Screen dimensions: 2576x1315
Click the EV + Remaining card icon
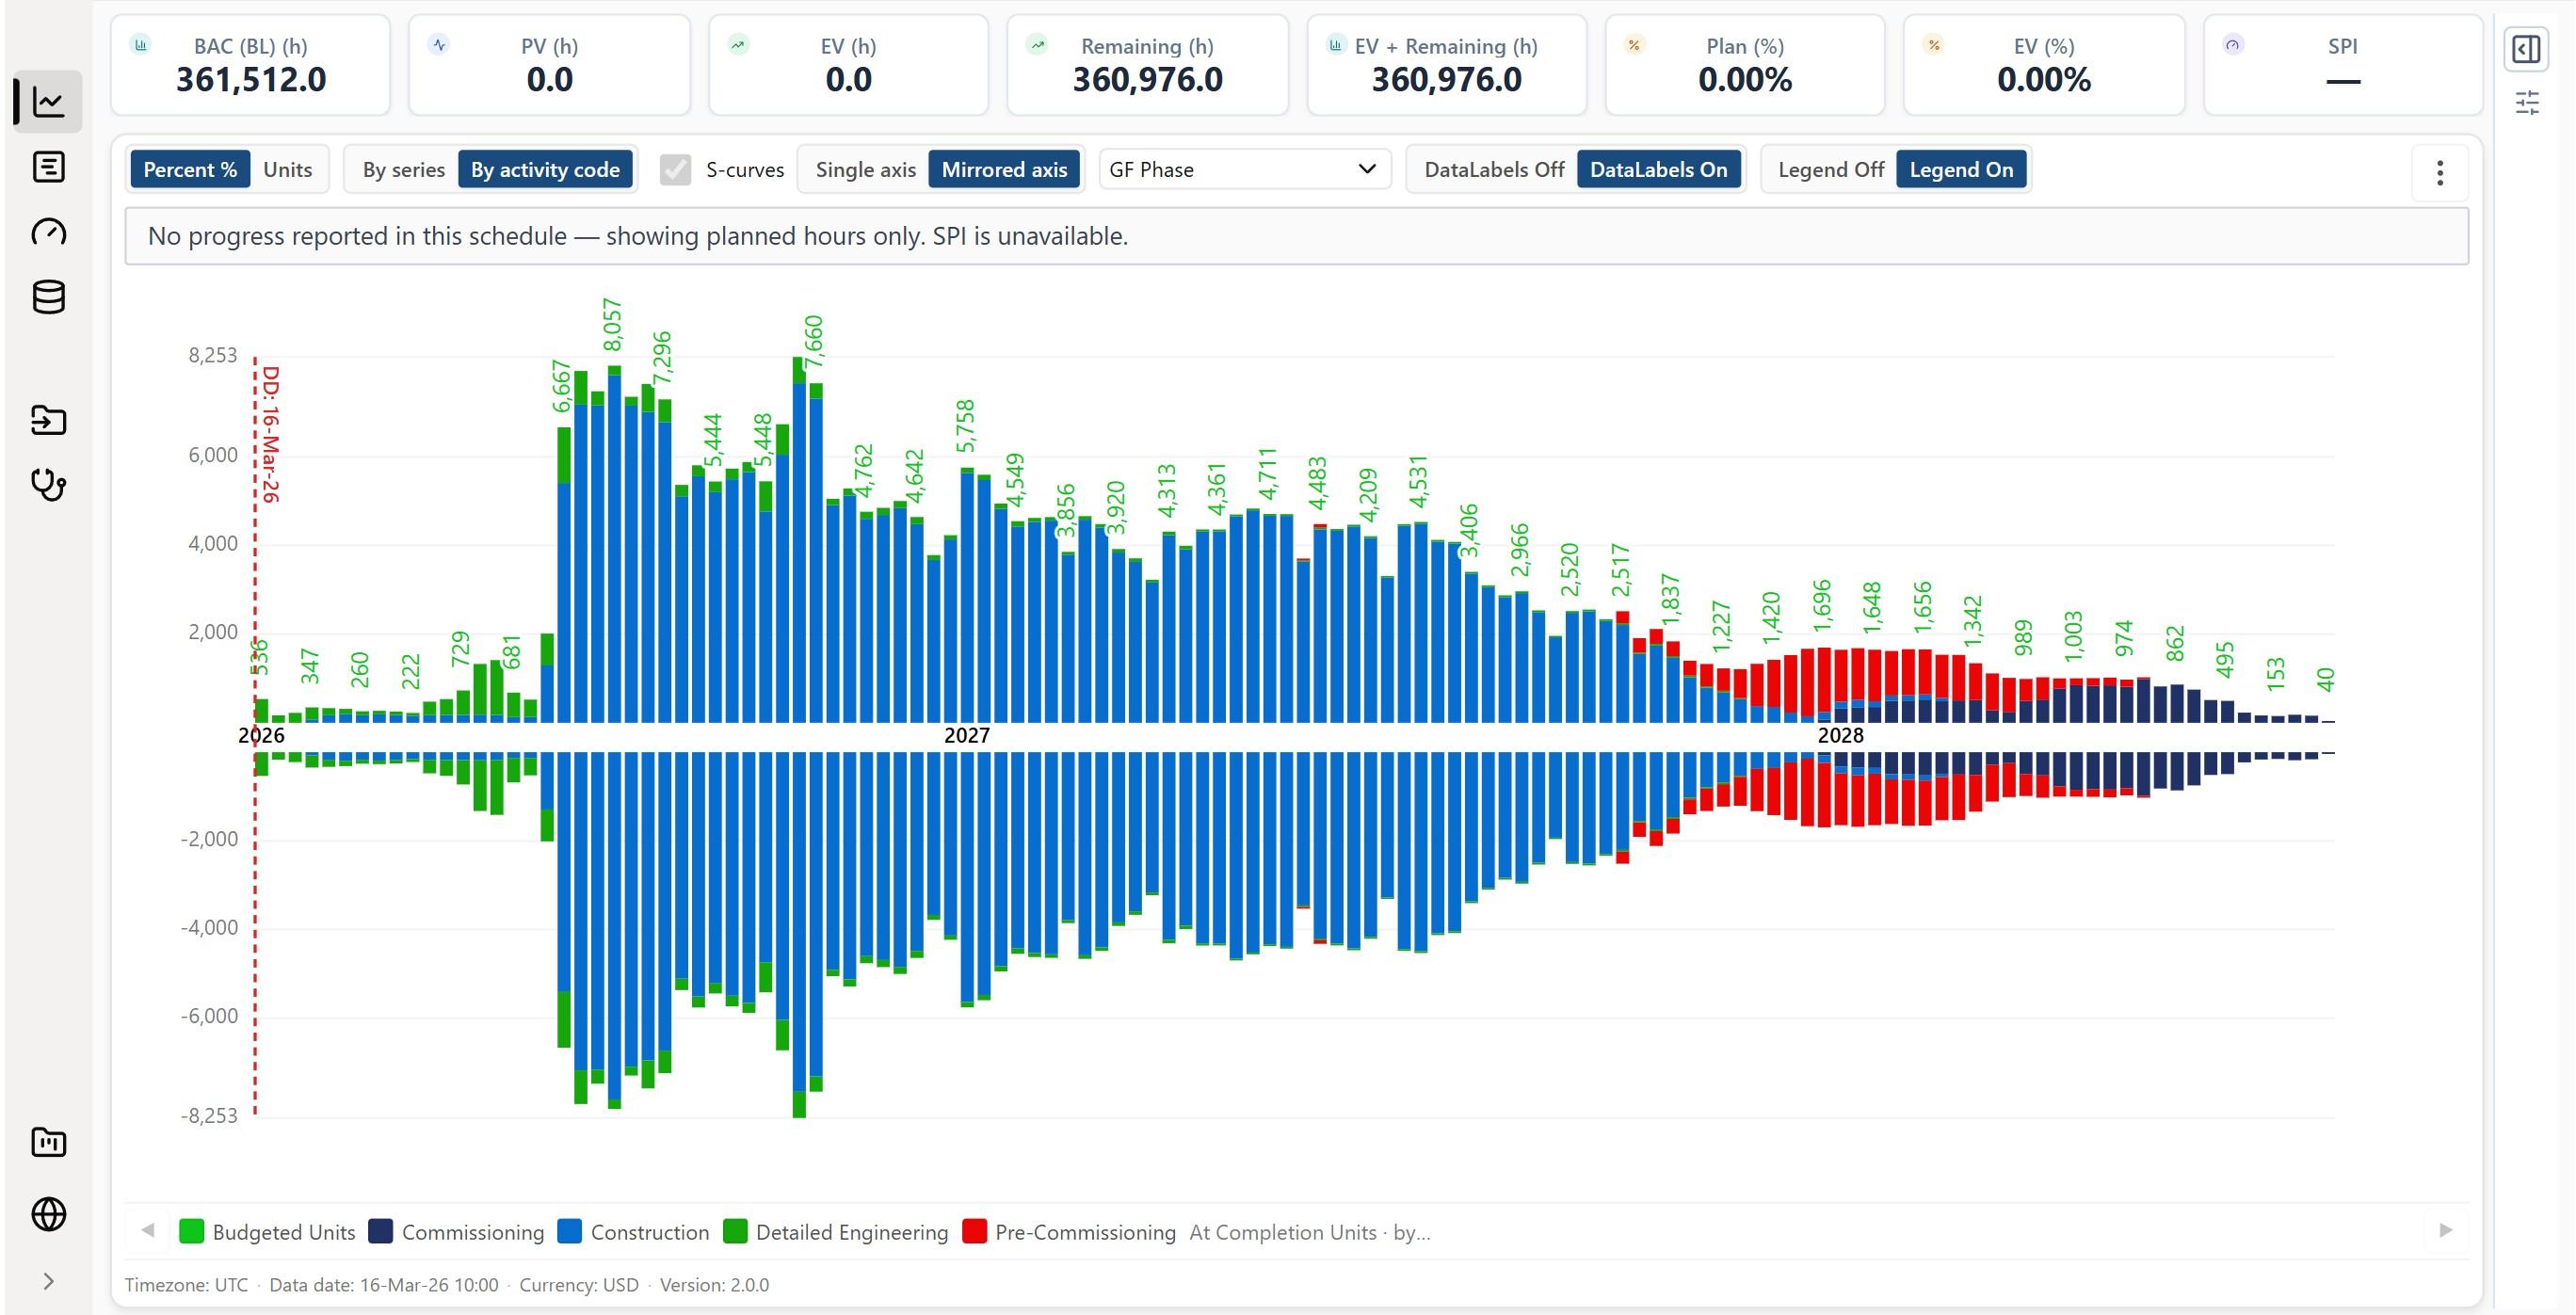pos(1336,44)
